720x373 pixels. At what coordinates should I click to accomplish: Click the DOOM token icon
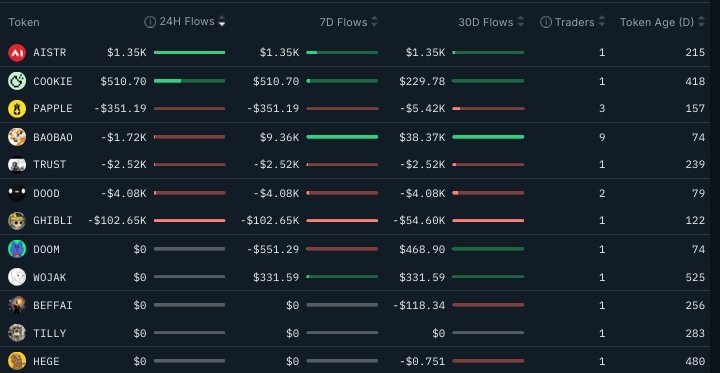click(x=17, y=249)
